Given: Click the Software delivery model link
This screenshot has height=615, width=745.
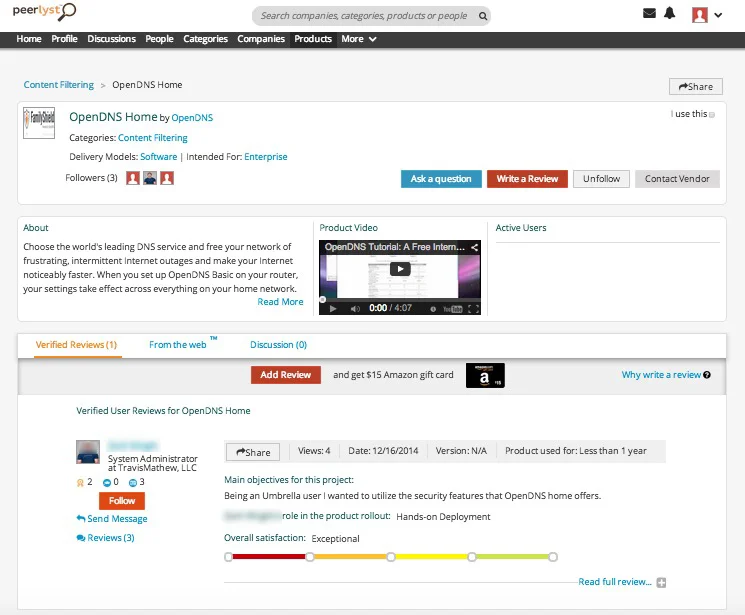Looking at the screenshot, I should (x=159, y=157).
